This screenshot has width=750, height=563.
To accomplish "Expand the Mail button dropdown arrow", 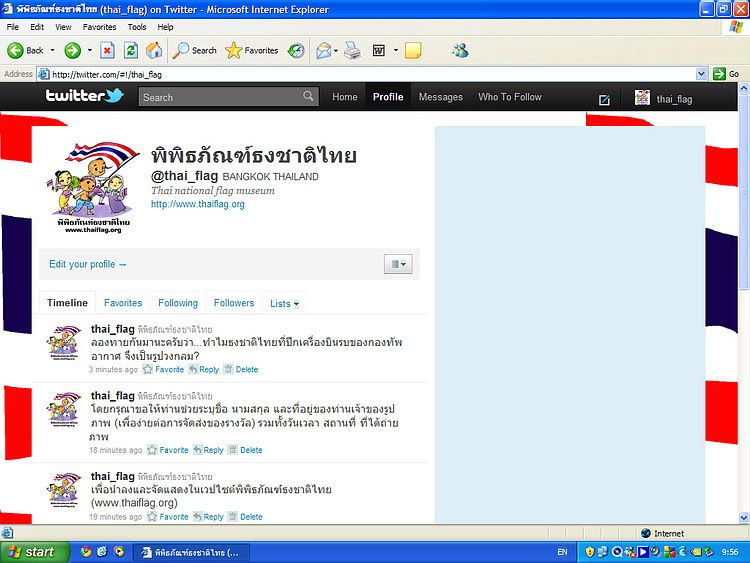I will 336,50.
